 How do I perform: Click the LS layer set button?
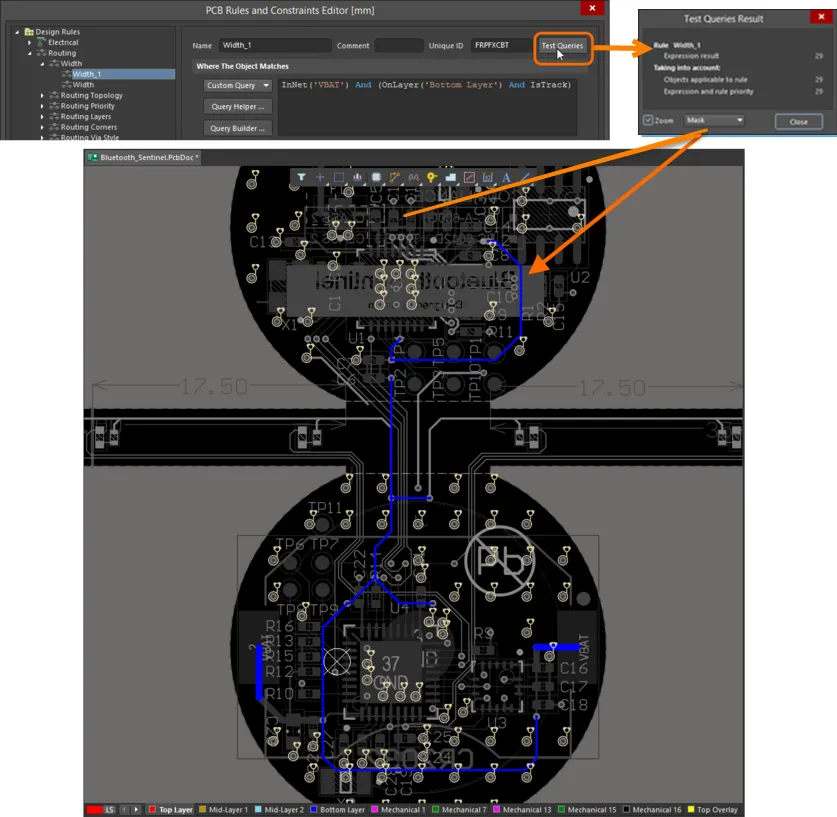coord(109,810)
